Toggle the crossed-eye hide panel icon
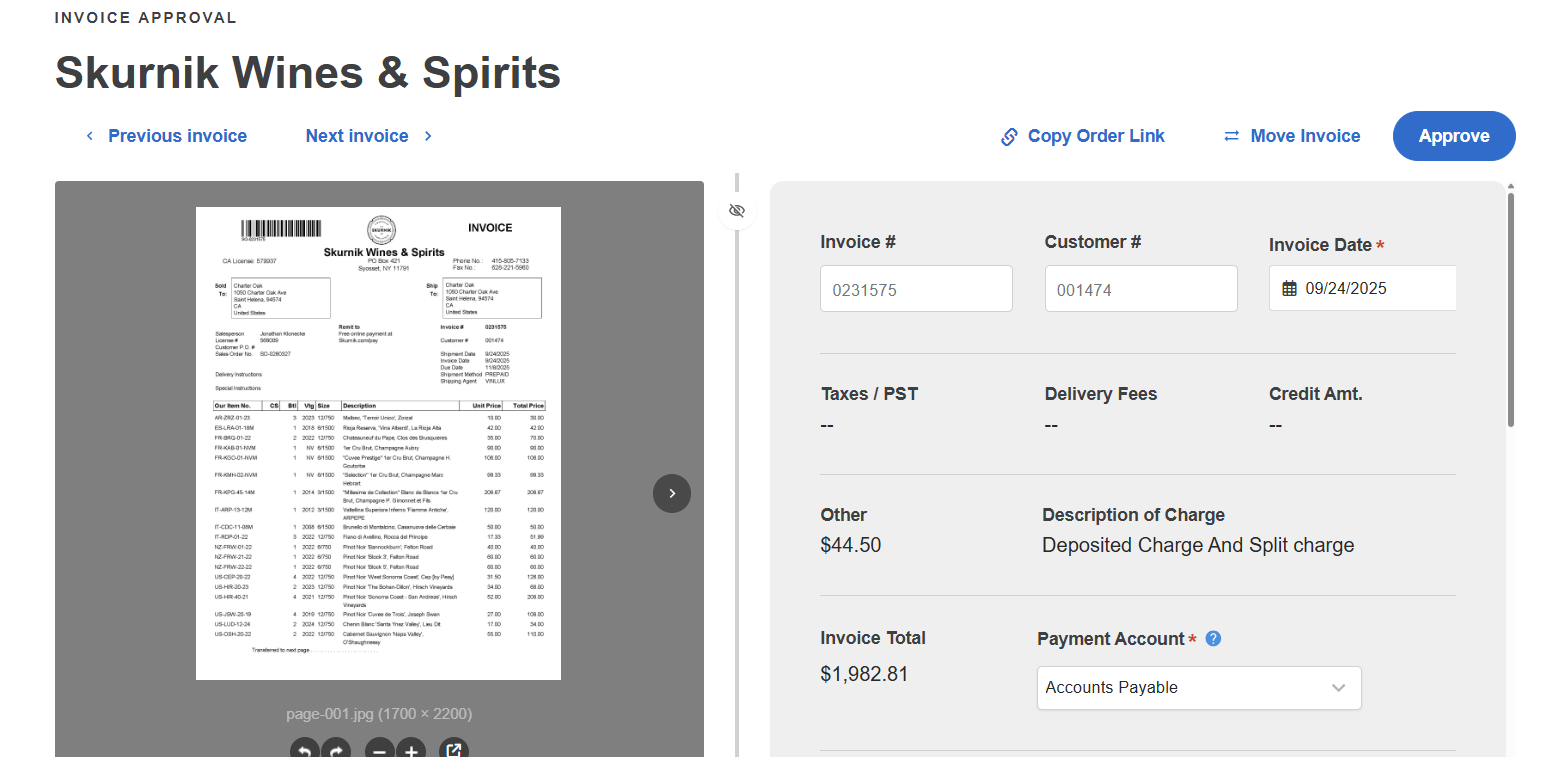This screenshot has height=757, width=1559. click(x=737, y=211)
